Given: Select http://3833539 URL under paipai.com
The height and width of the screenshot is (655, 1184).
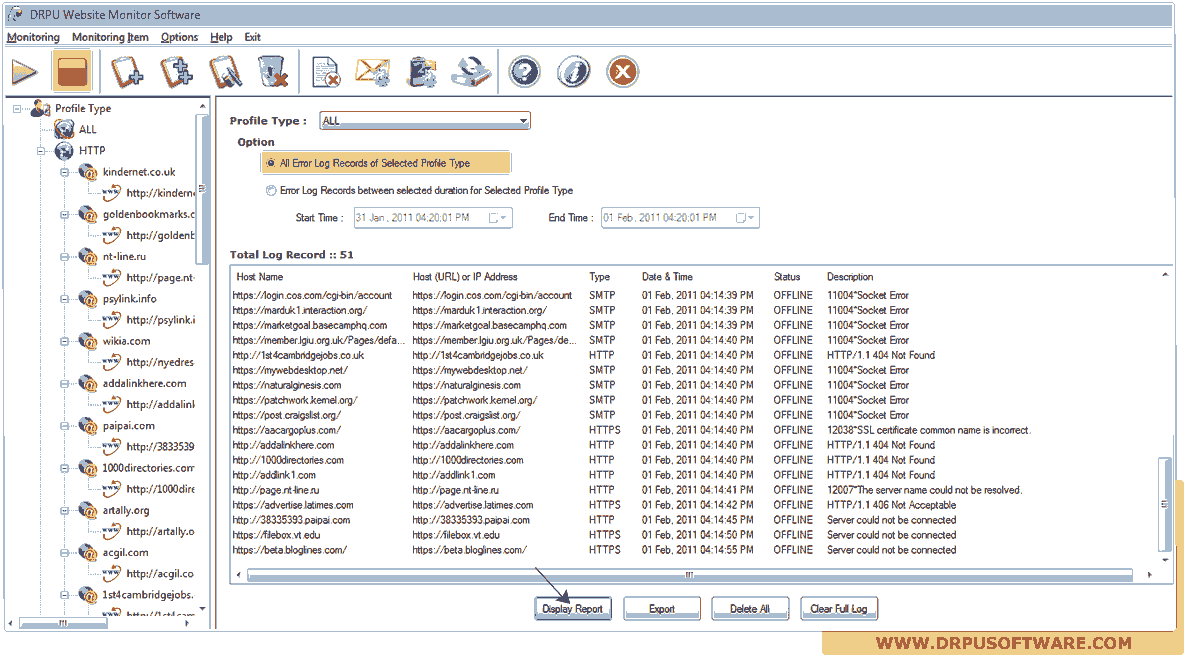Looking at the screenshot, I should (160, 446).
